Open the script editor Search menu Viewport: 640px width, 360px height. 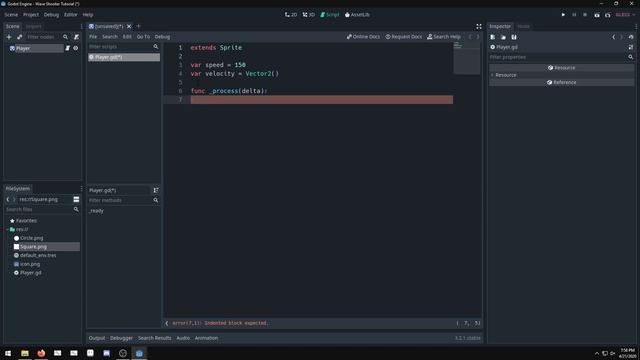110,37
